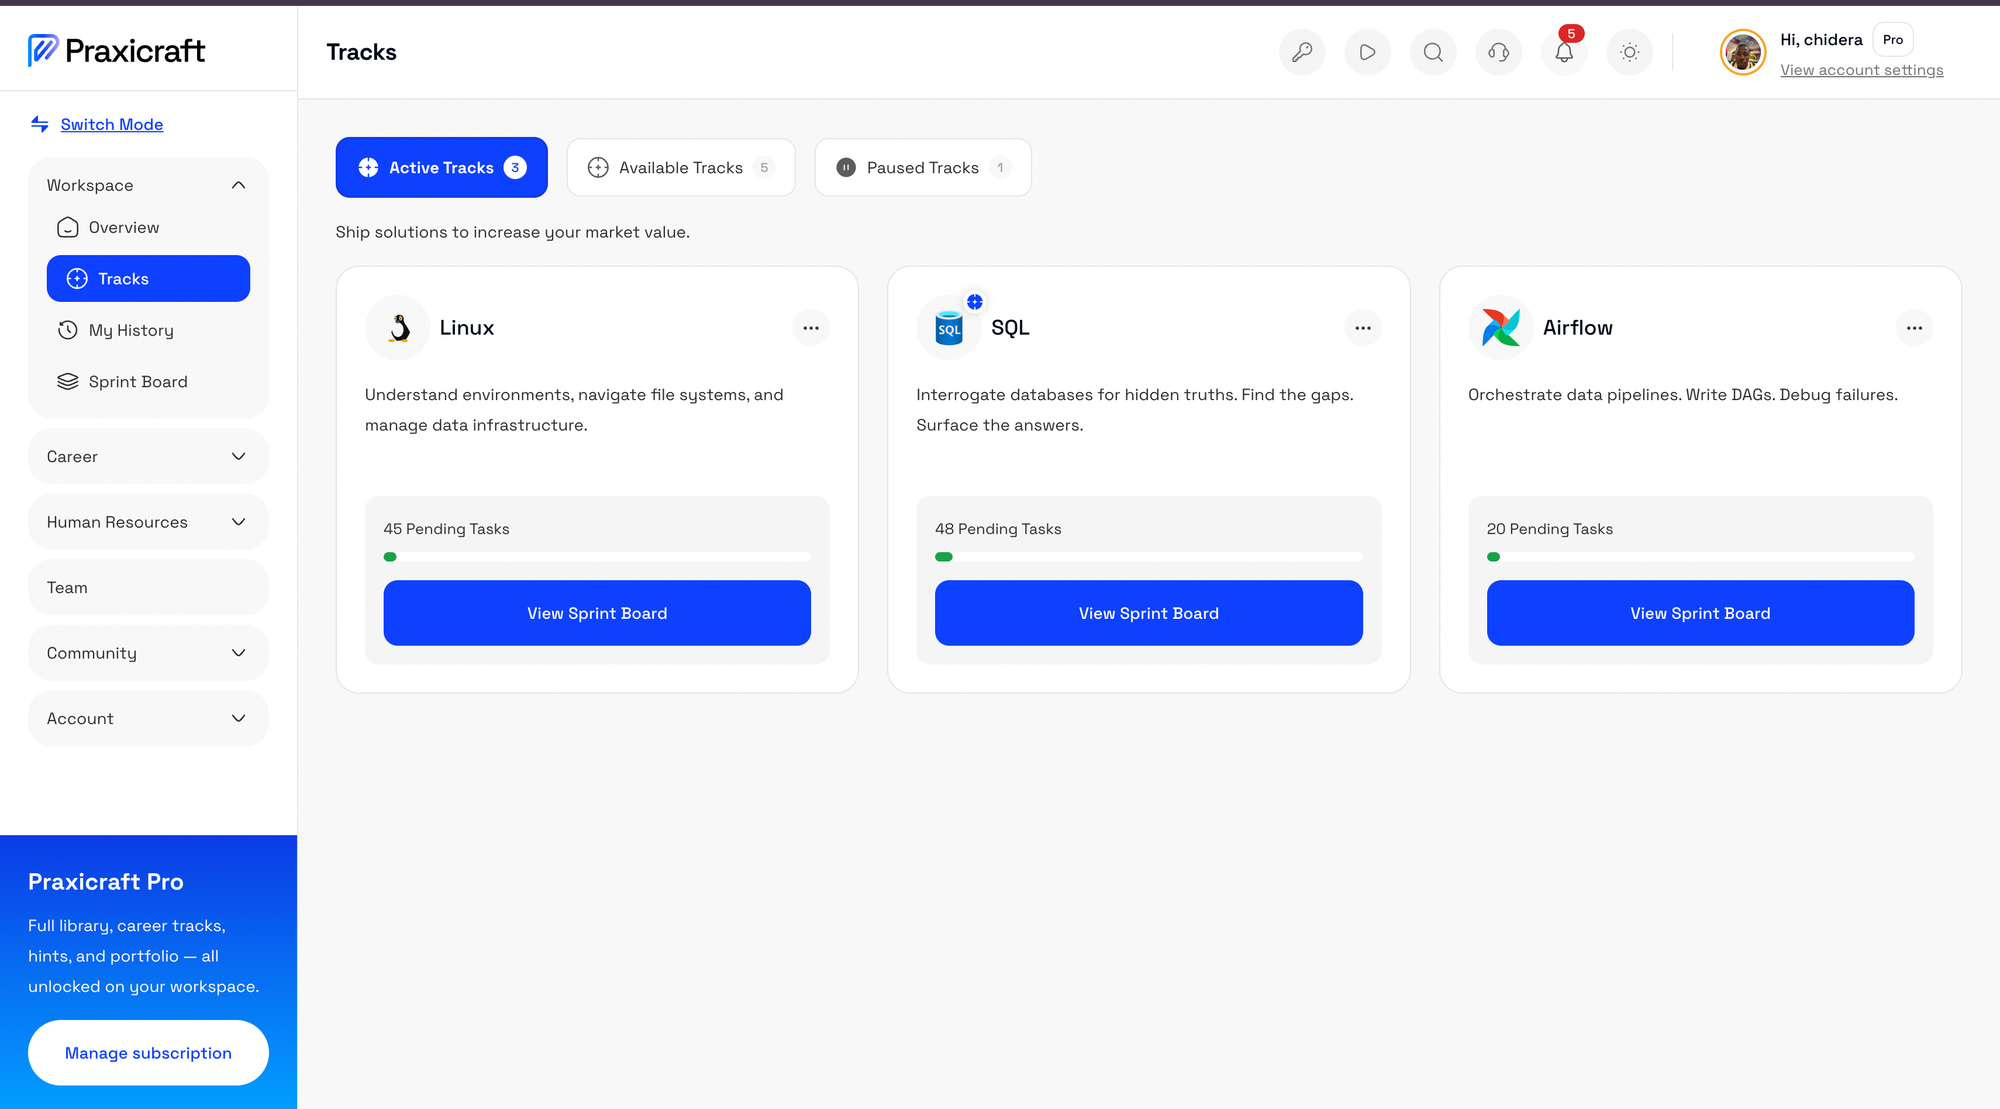The image size is (2000, 1109).
Task: Click View Sprint Board for SQL
Action: click(x=1148, y=613)
